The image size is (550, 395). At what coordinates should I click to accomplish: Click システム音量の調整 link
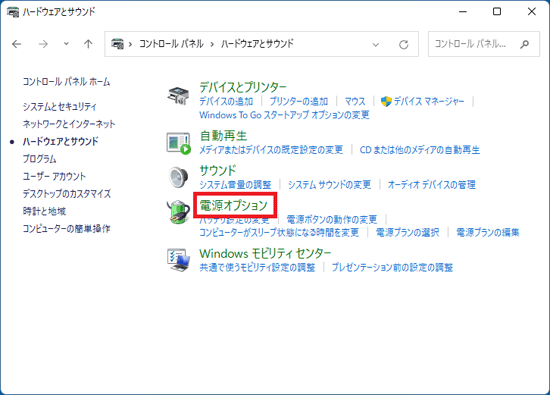(235, 185)
